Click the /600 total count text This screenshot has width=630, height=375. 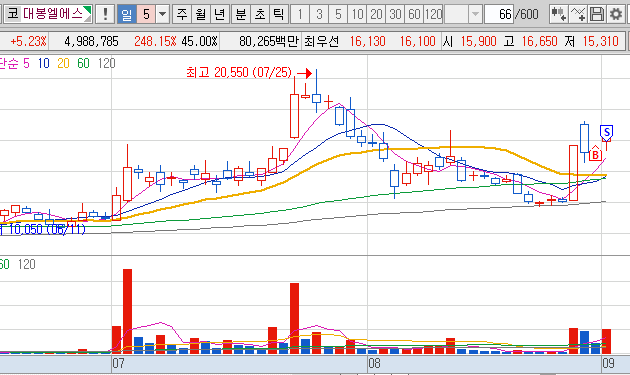click(527, 14)
